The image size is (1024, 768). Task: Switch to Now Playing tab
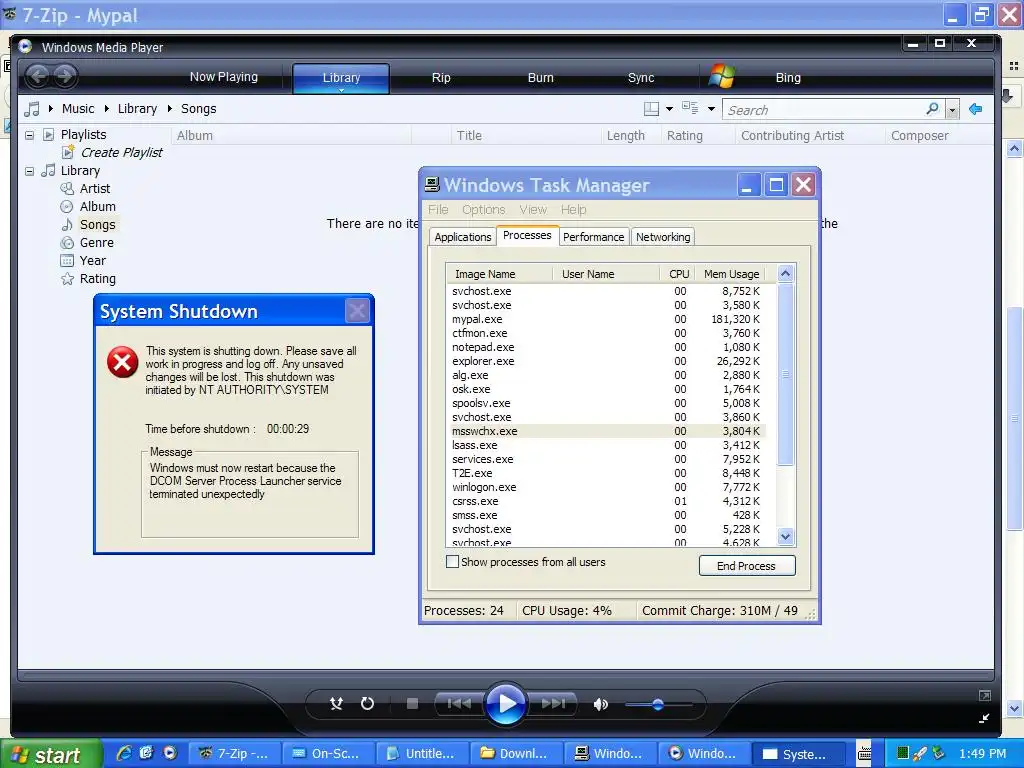223,77
